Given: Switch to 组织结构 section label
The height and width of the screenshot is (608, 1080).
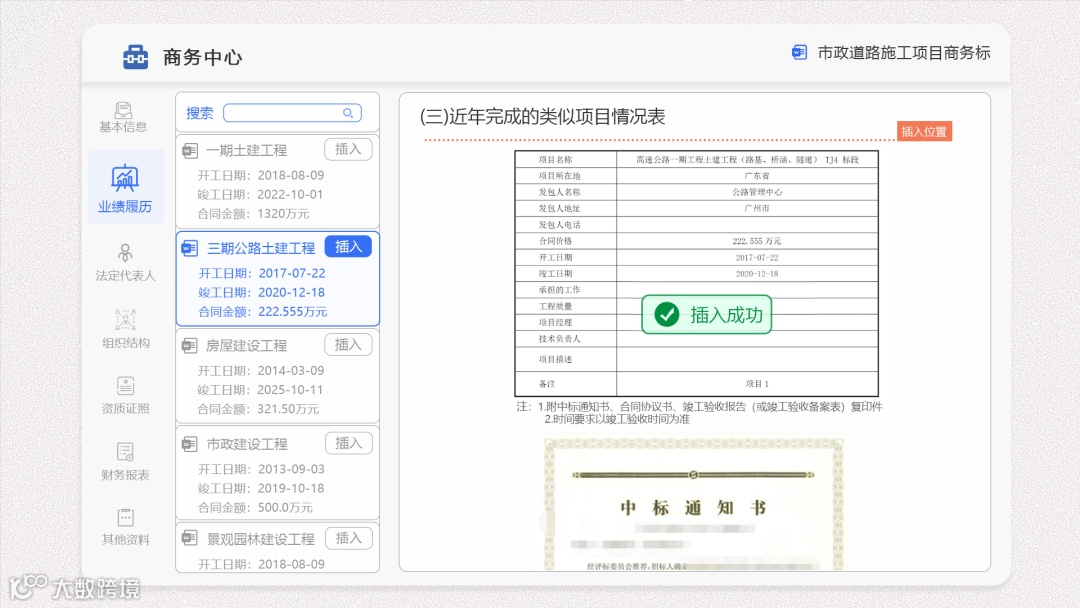Looking at the screenshot, I should 125,343.
